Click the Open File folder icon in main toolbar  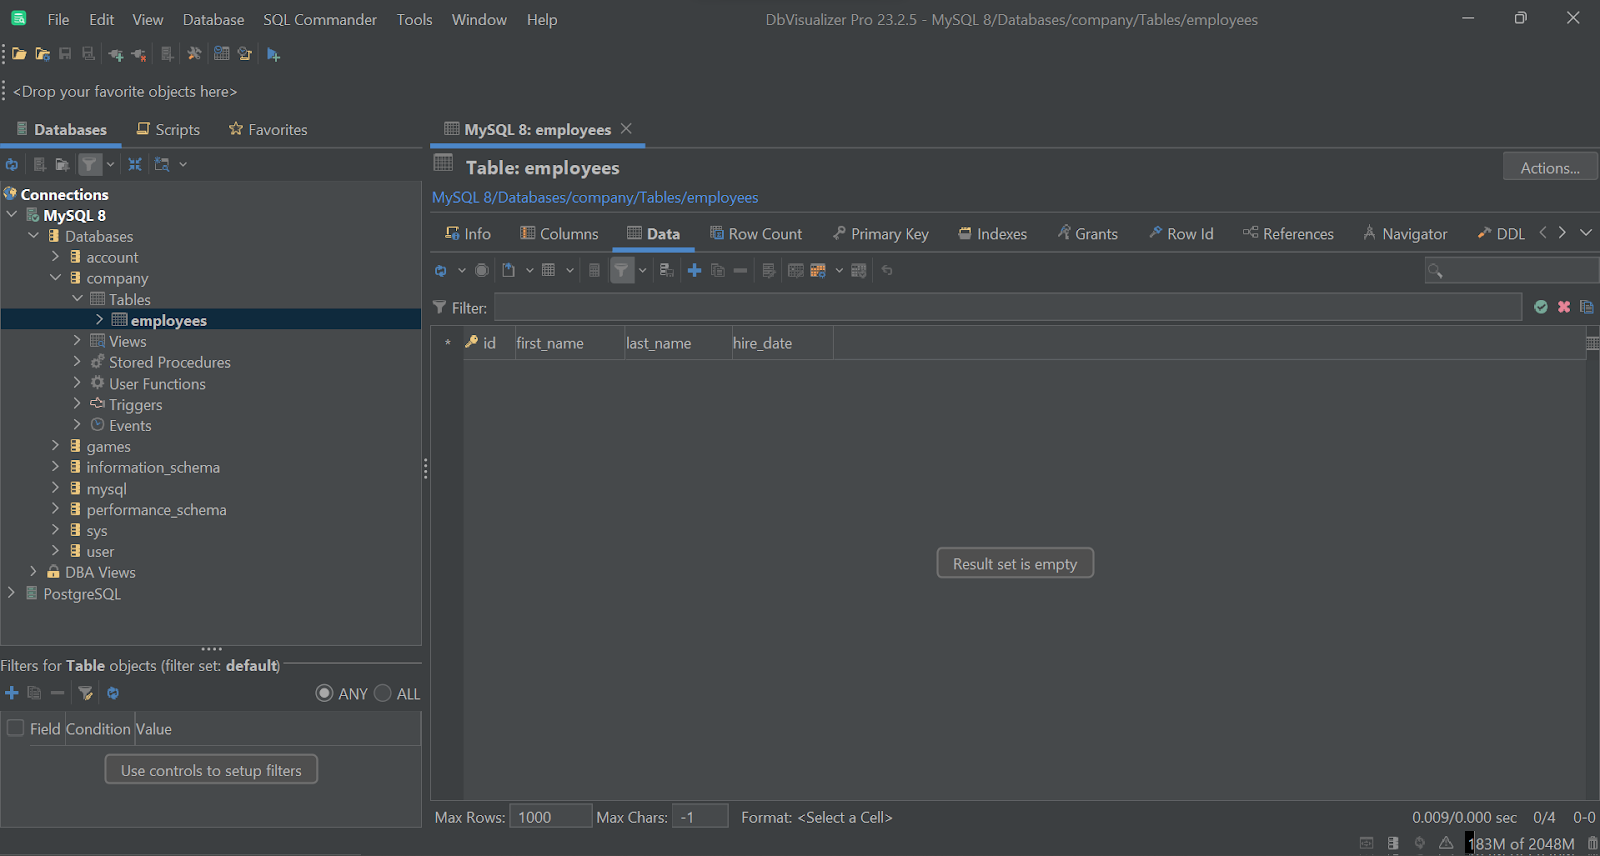[19, 54]
